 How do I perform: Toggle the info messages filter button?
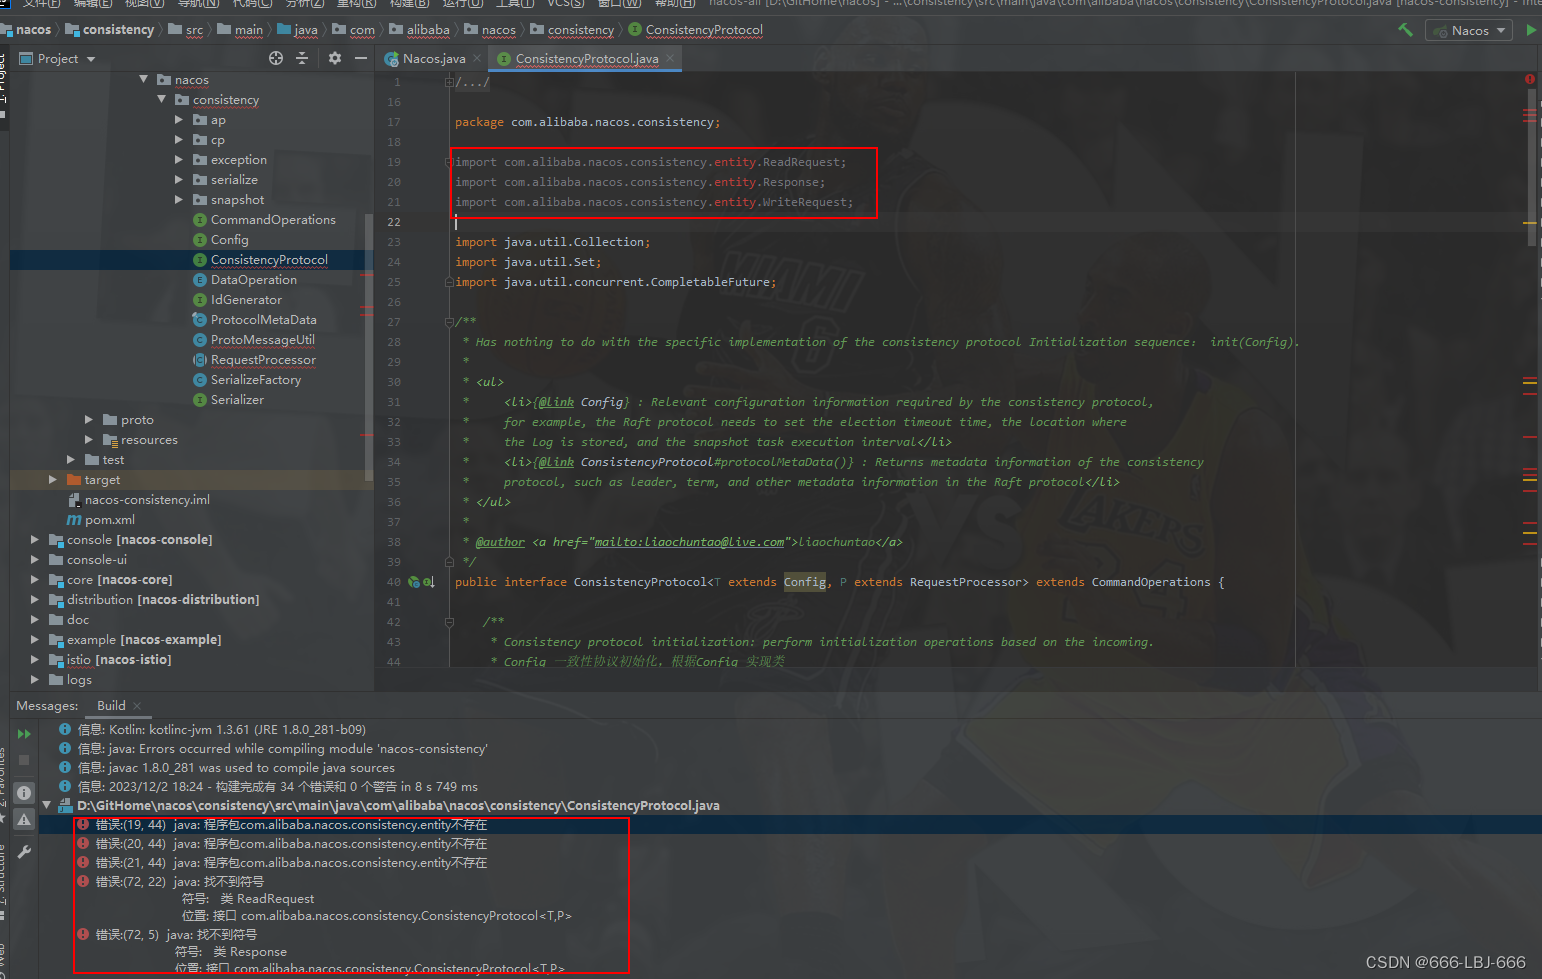pos(24,793)
